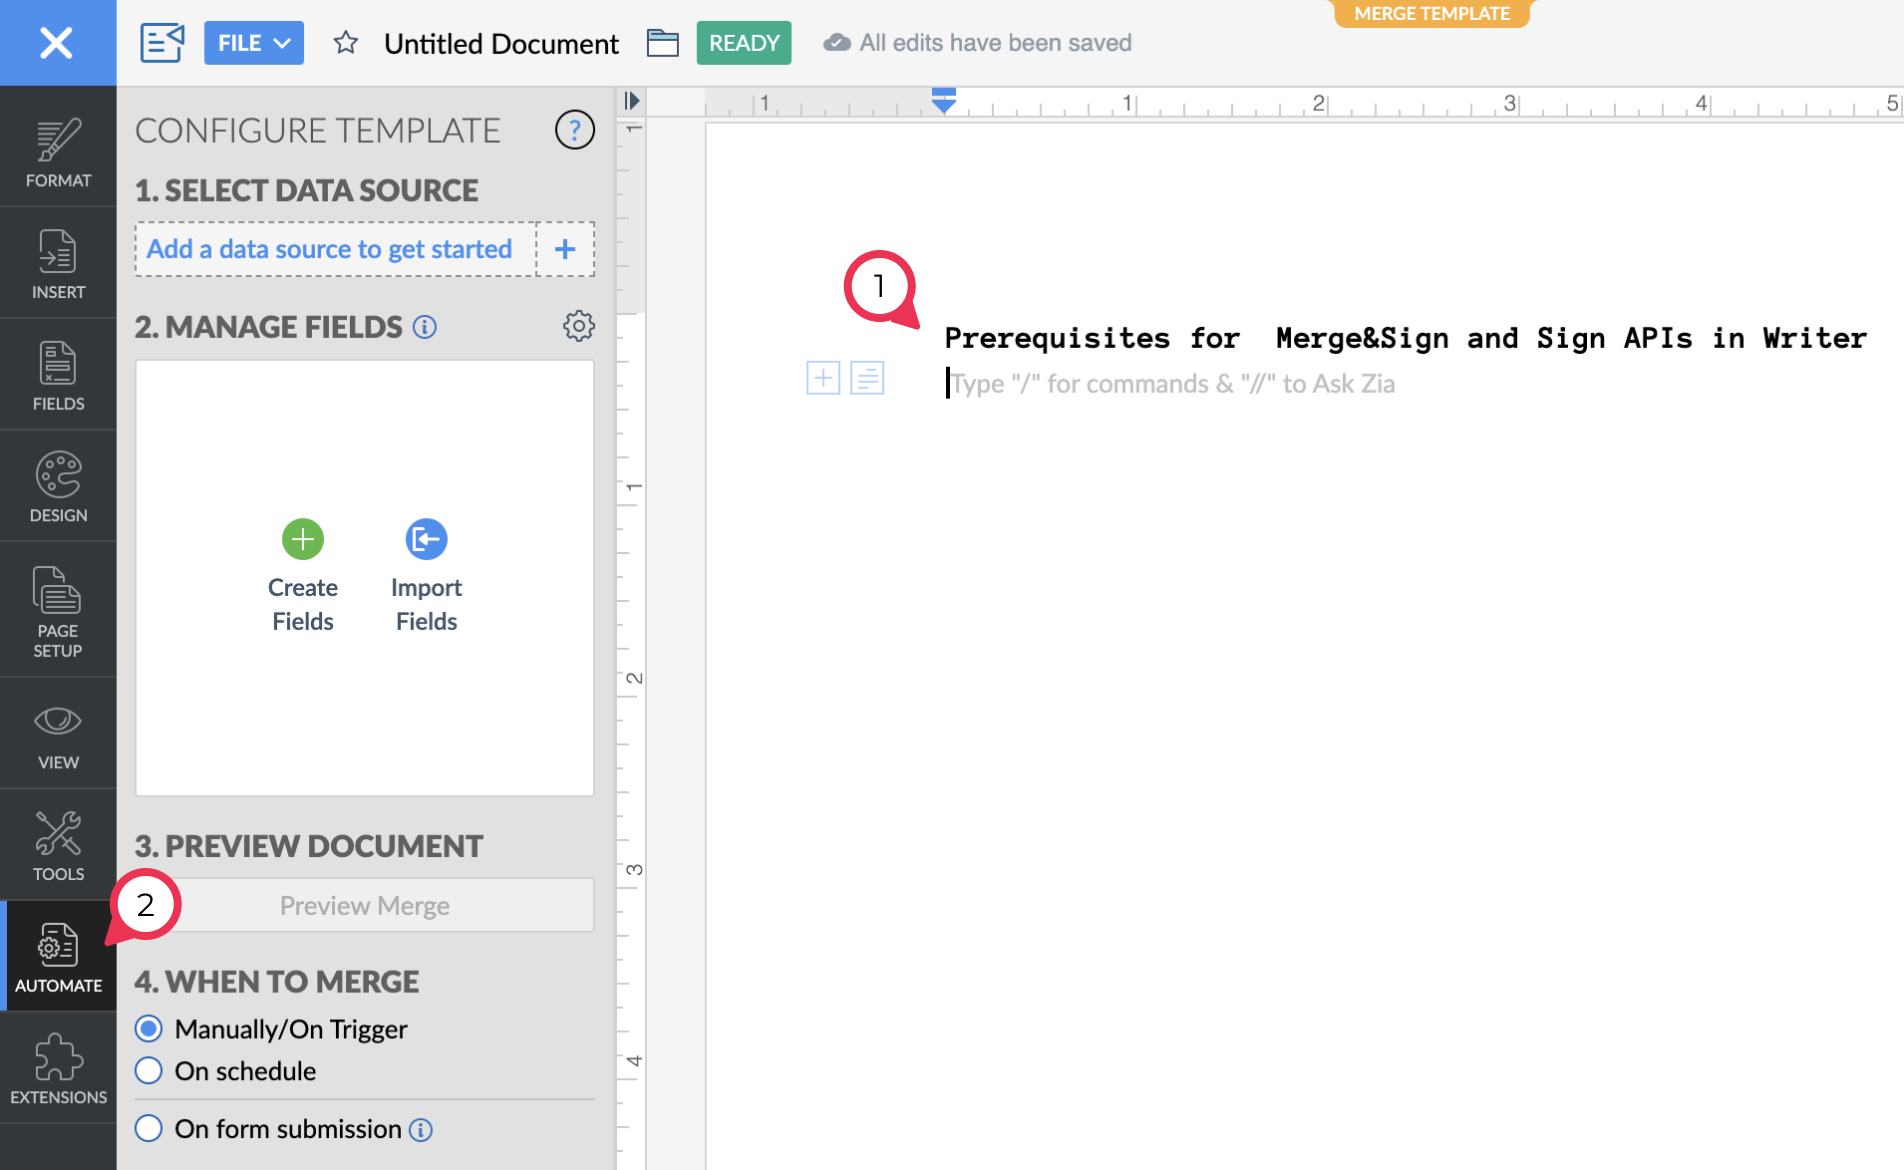This screenshot has height=1170, width=1904.
Task: Click the plus icon to add data source
Action: [565, 249]
